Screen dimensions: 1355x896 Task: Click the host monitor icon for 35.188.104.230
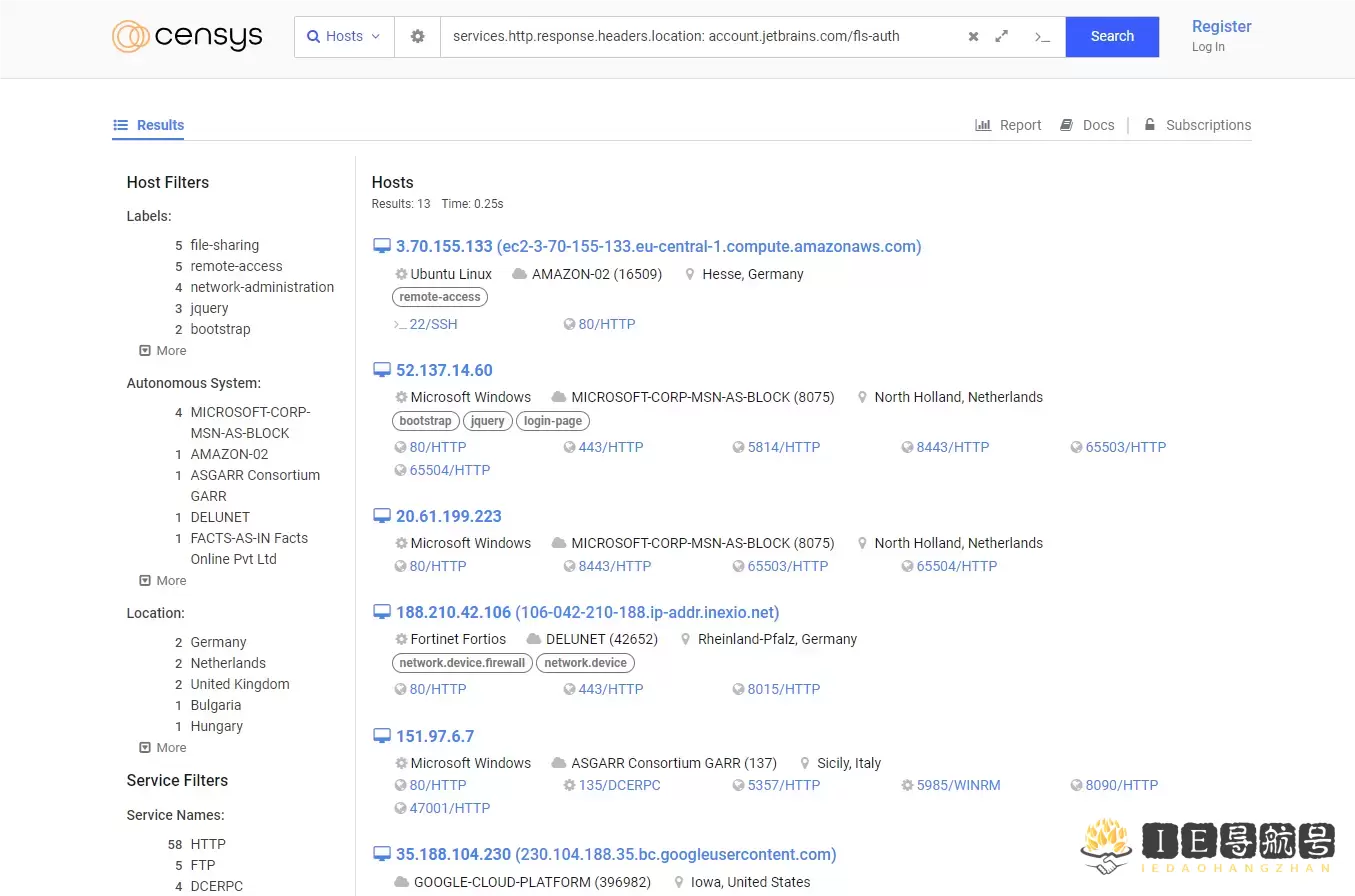tap(381, 854)
